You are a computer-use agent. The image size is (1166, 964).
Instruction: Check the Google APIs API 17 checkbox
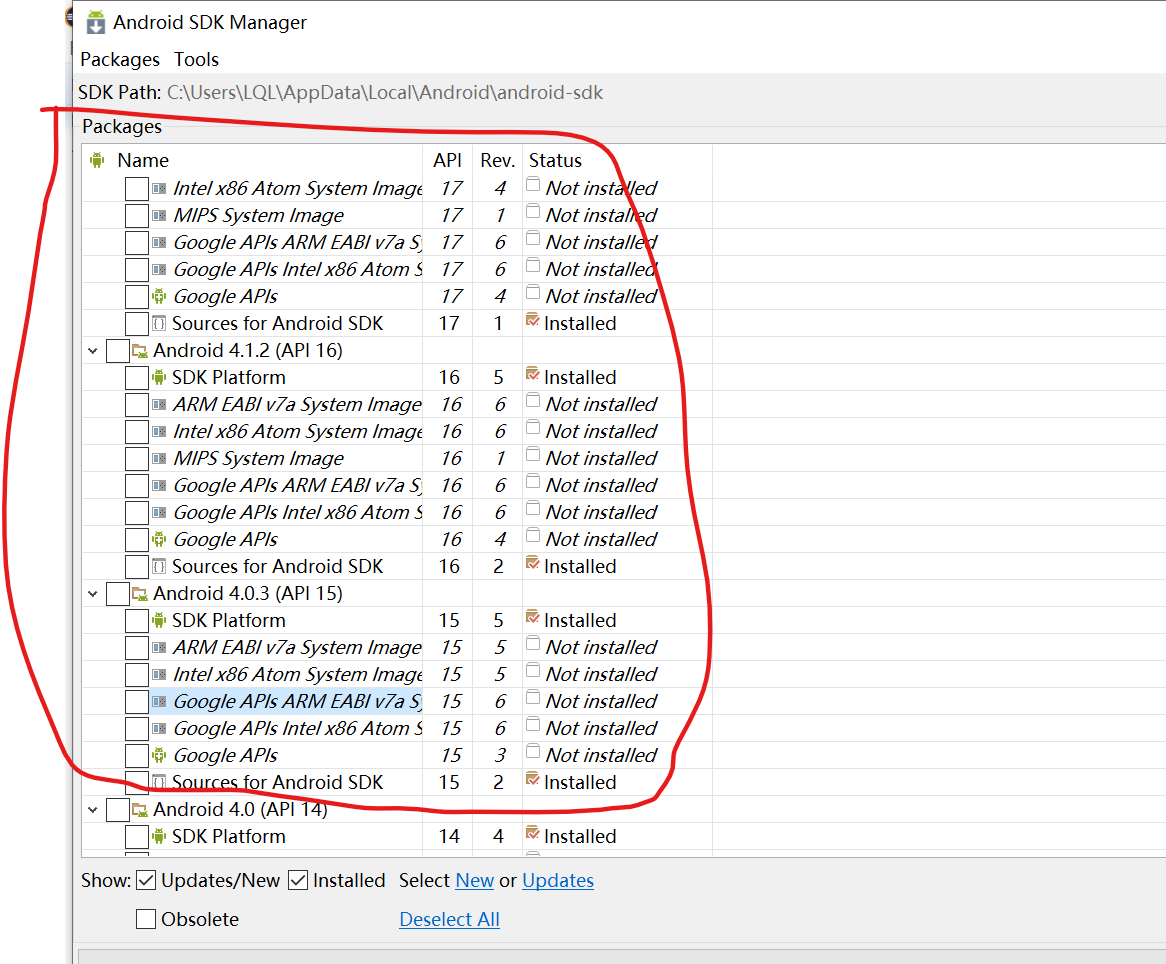[137, 297]
